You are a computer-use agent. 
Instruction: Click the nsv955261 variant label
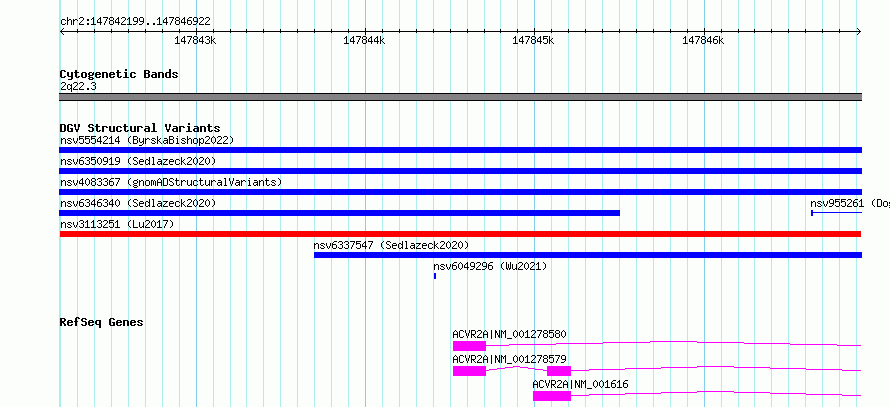coord(850,203)
